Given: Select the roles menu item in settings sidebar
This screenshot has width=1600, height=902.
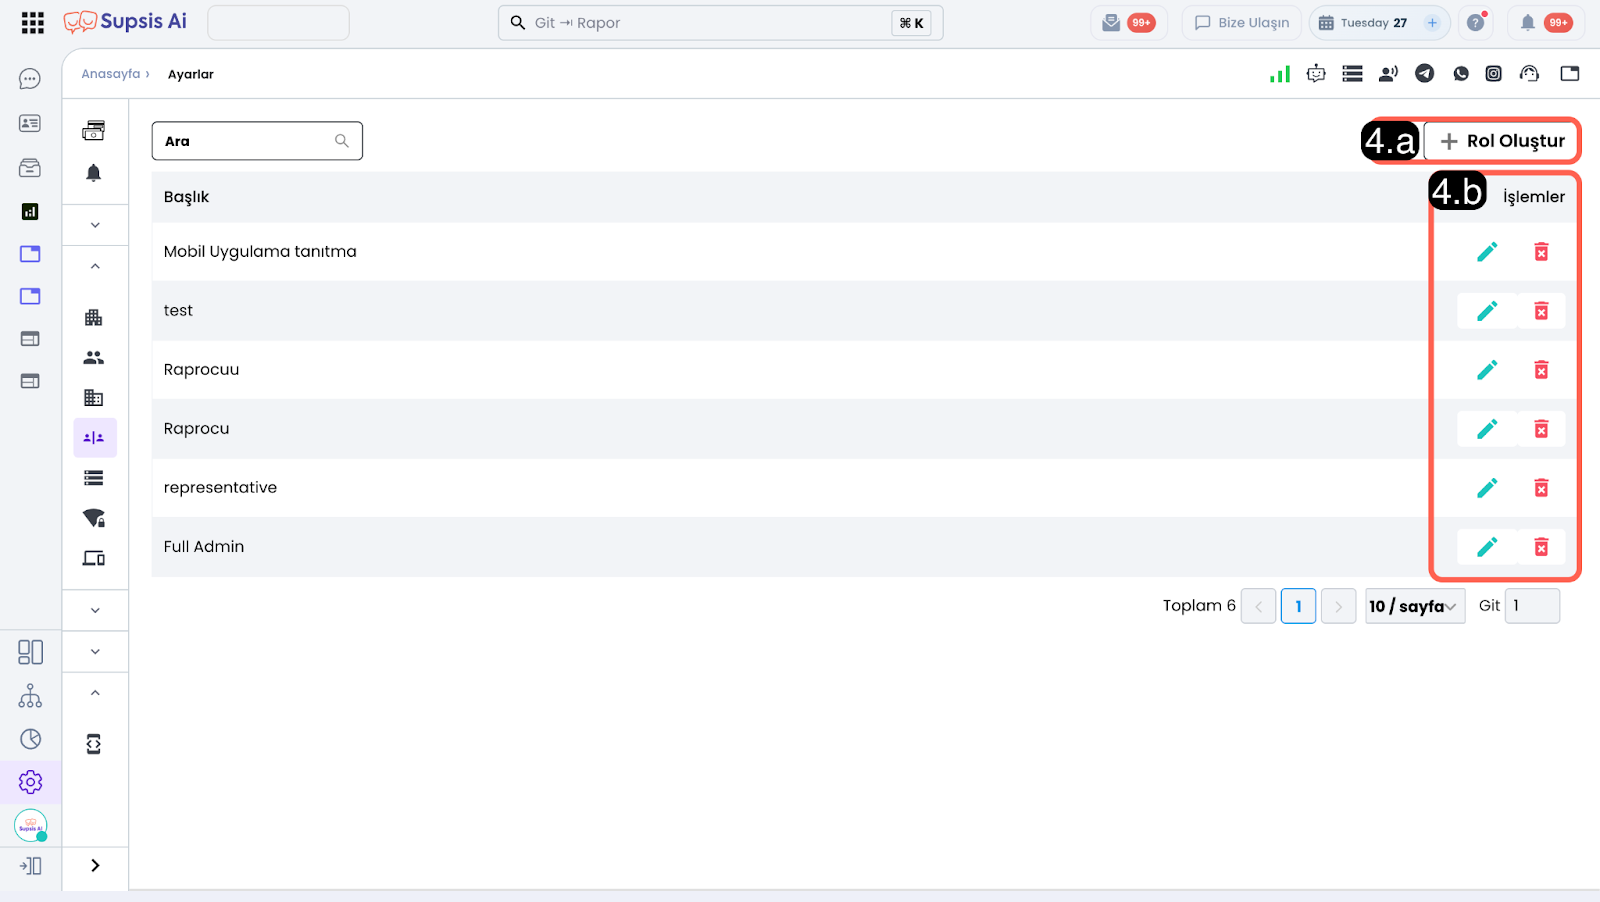Looking at the screenshot, I should tap(94, 438).
